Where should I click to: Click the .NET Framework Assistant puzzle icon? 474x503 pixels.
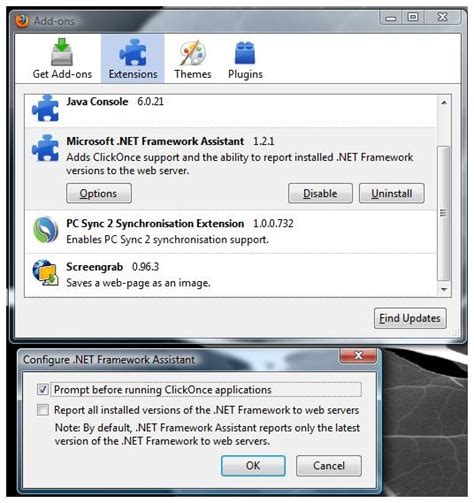[45, 148]
